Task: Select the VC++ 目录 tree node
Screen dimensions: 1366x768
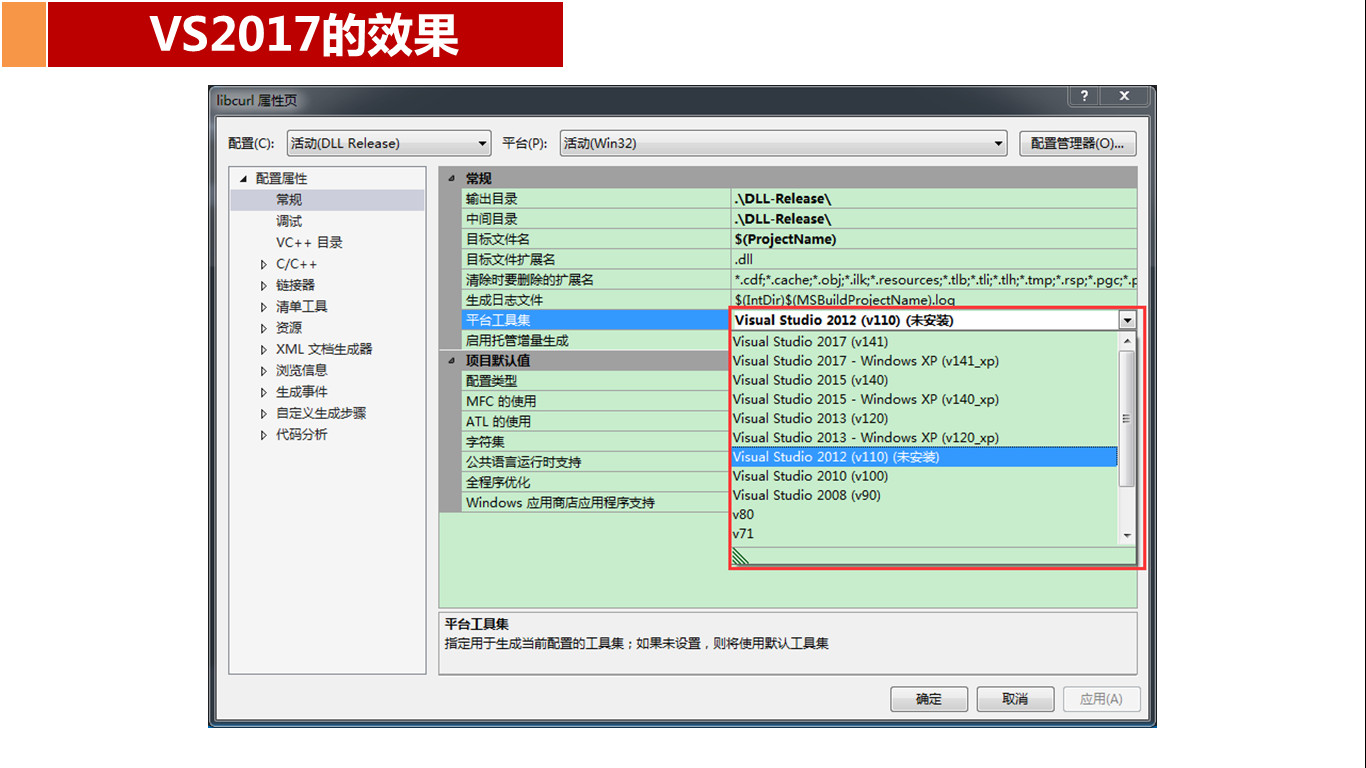Action: pyautogui.click(x=309, y=242)
